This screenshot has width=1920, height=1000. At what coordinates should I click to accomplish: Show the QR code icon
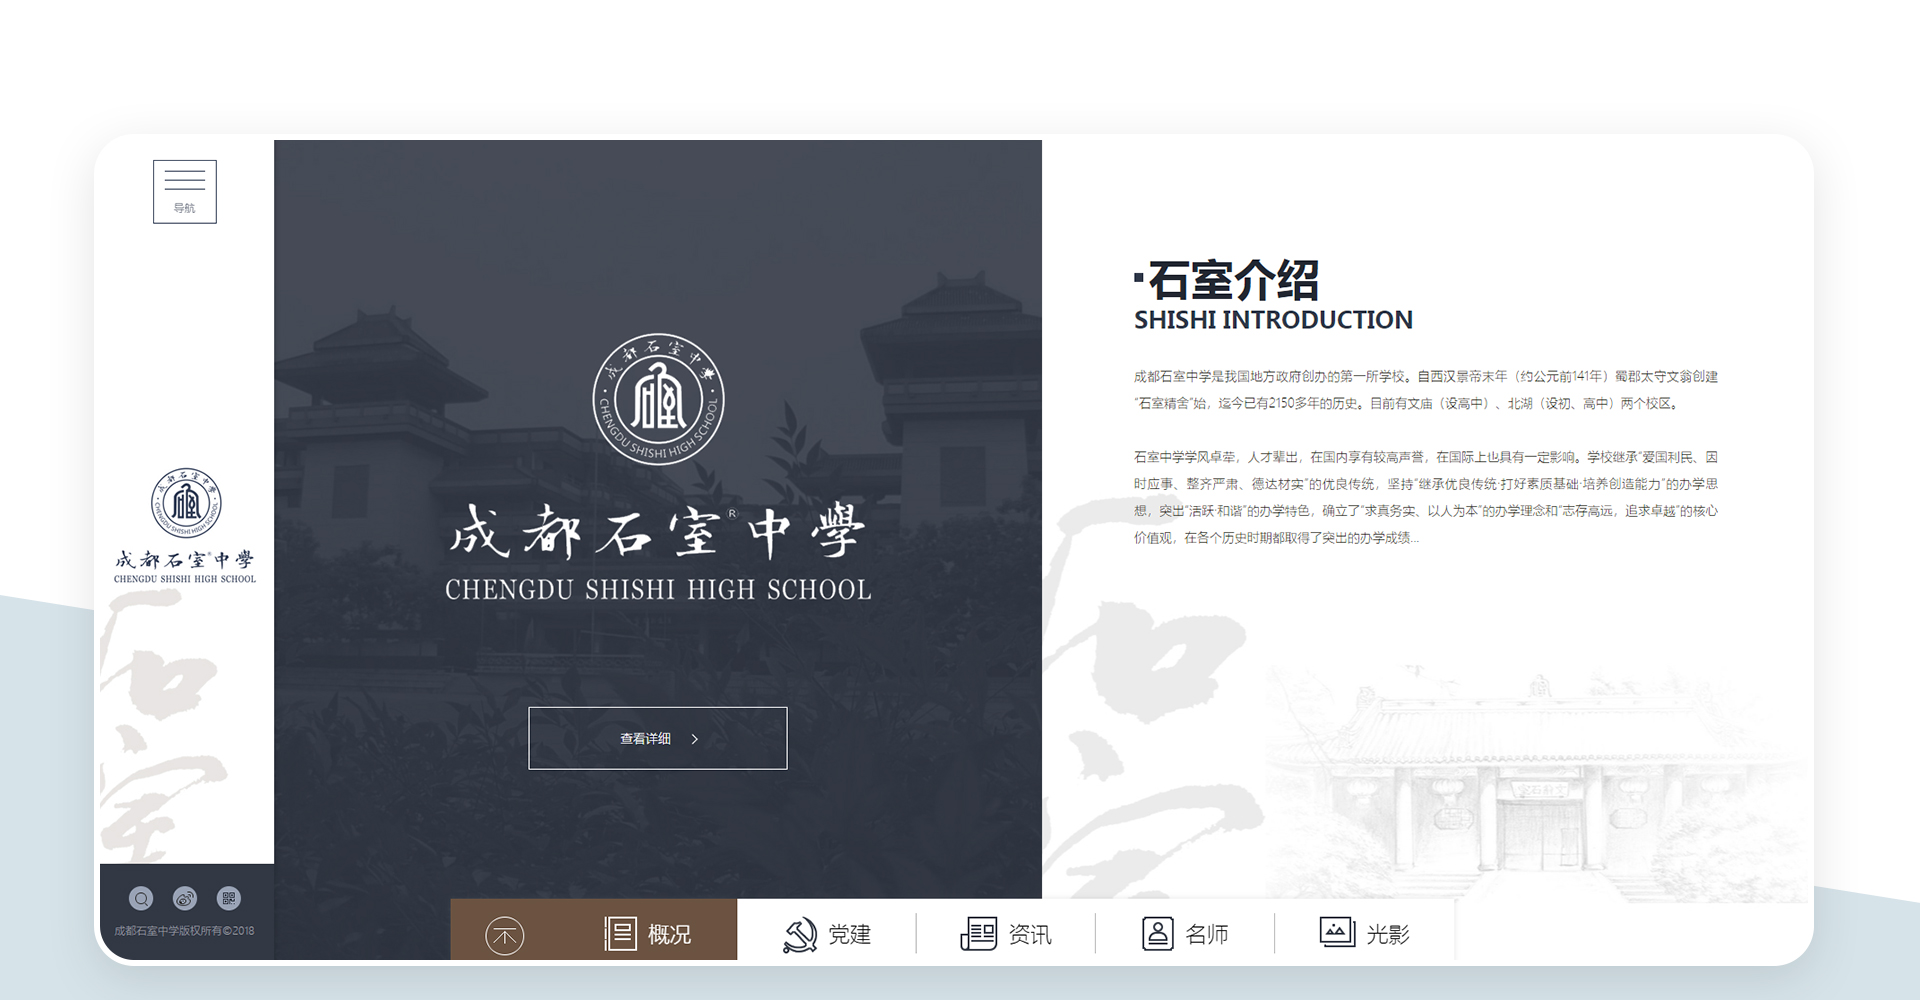229,898
